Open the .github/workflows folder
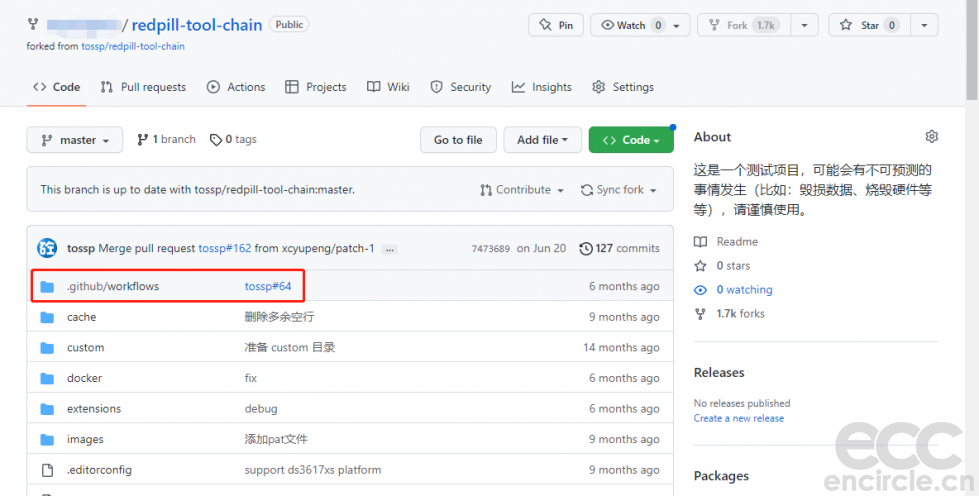 (113, 286)
